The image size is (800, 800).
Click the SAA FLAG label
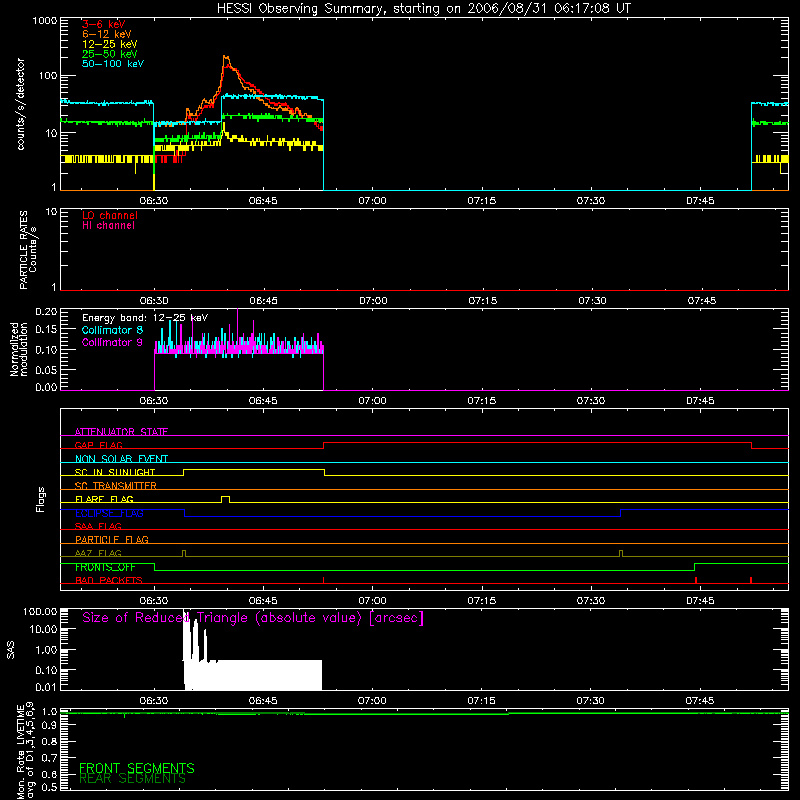click(x=98, y=526)
